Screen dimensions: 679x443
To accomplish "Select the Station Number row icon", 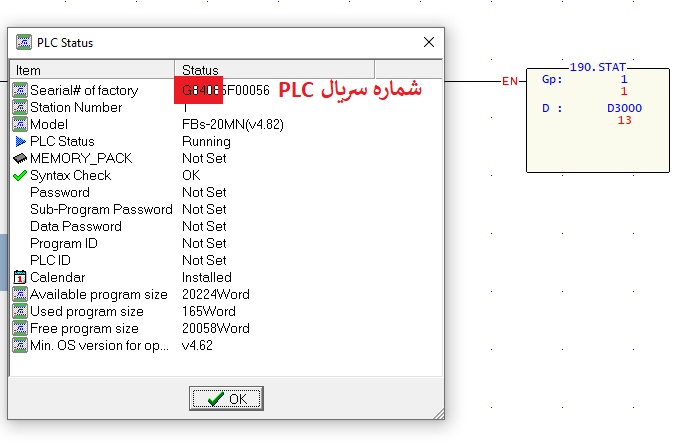I will click(20, 107).
